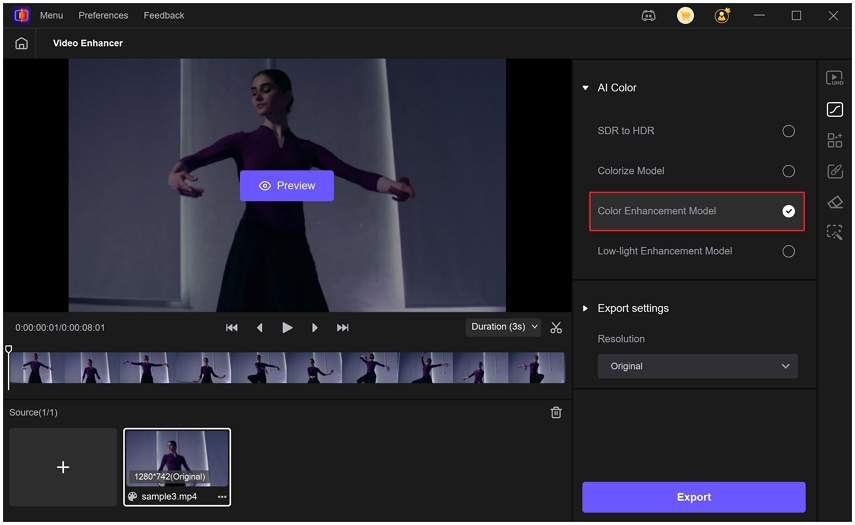This screenshot has height=525, width=855.
Task: Click the Preview button on video
Action: tap(287, 185)
